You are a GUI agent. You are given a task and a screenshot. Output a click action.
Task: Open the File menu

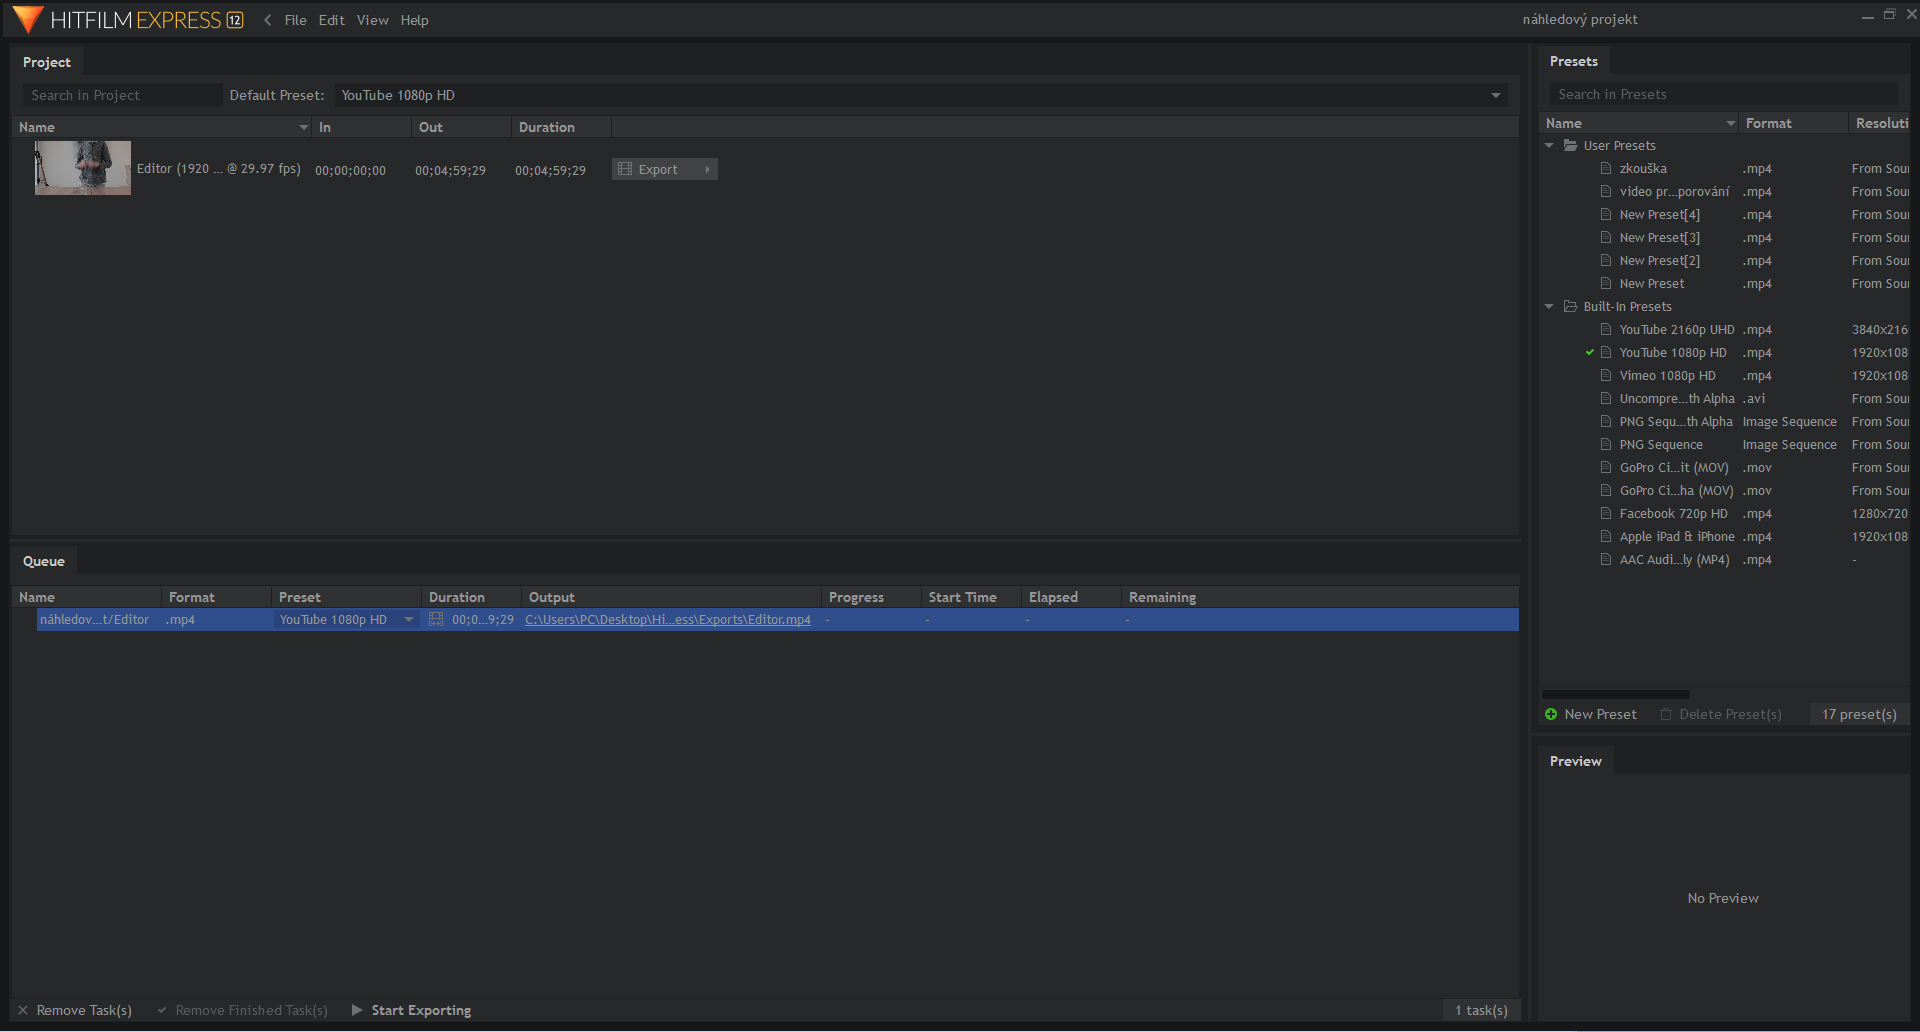pyautogui.click(x=295, y=20)
